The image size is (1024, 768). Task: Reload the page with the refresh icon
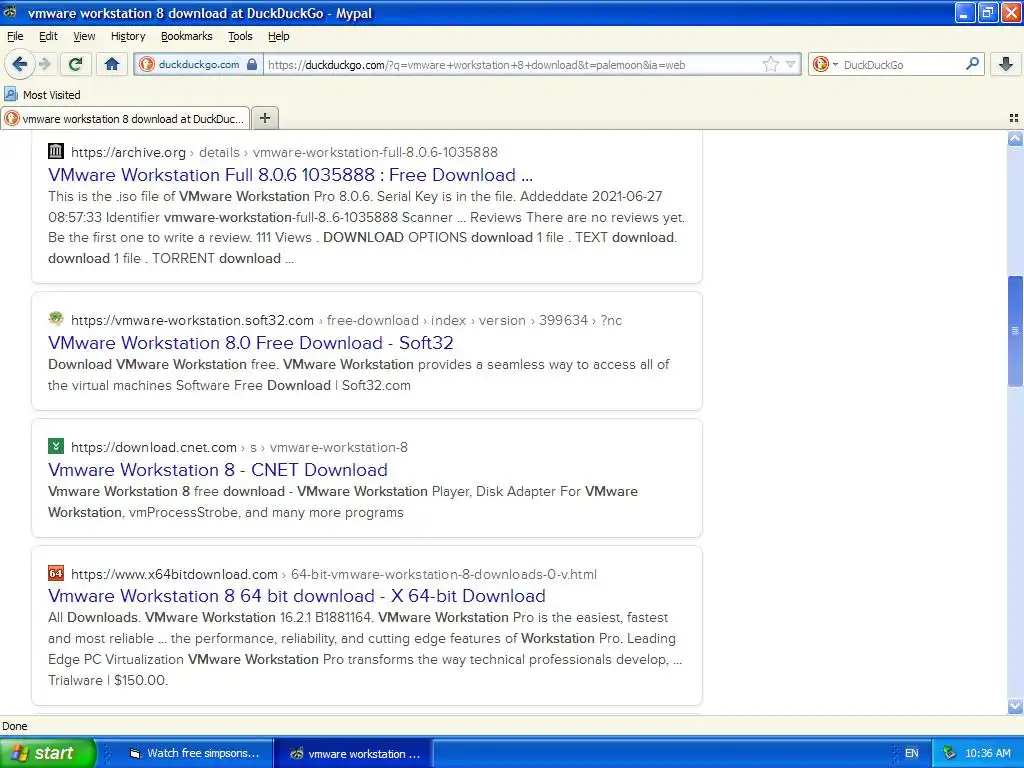coord(76,64)
